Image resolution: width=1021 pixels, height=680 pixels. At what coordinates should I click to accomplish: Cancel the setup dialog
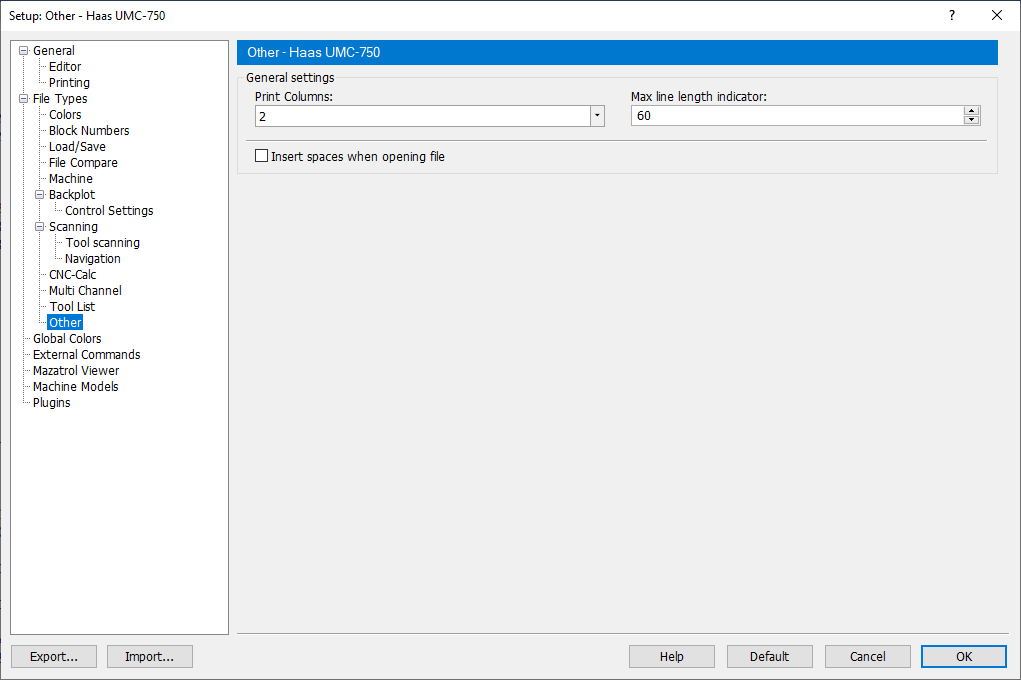point(867,657)
